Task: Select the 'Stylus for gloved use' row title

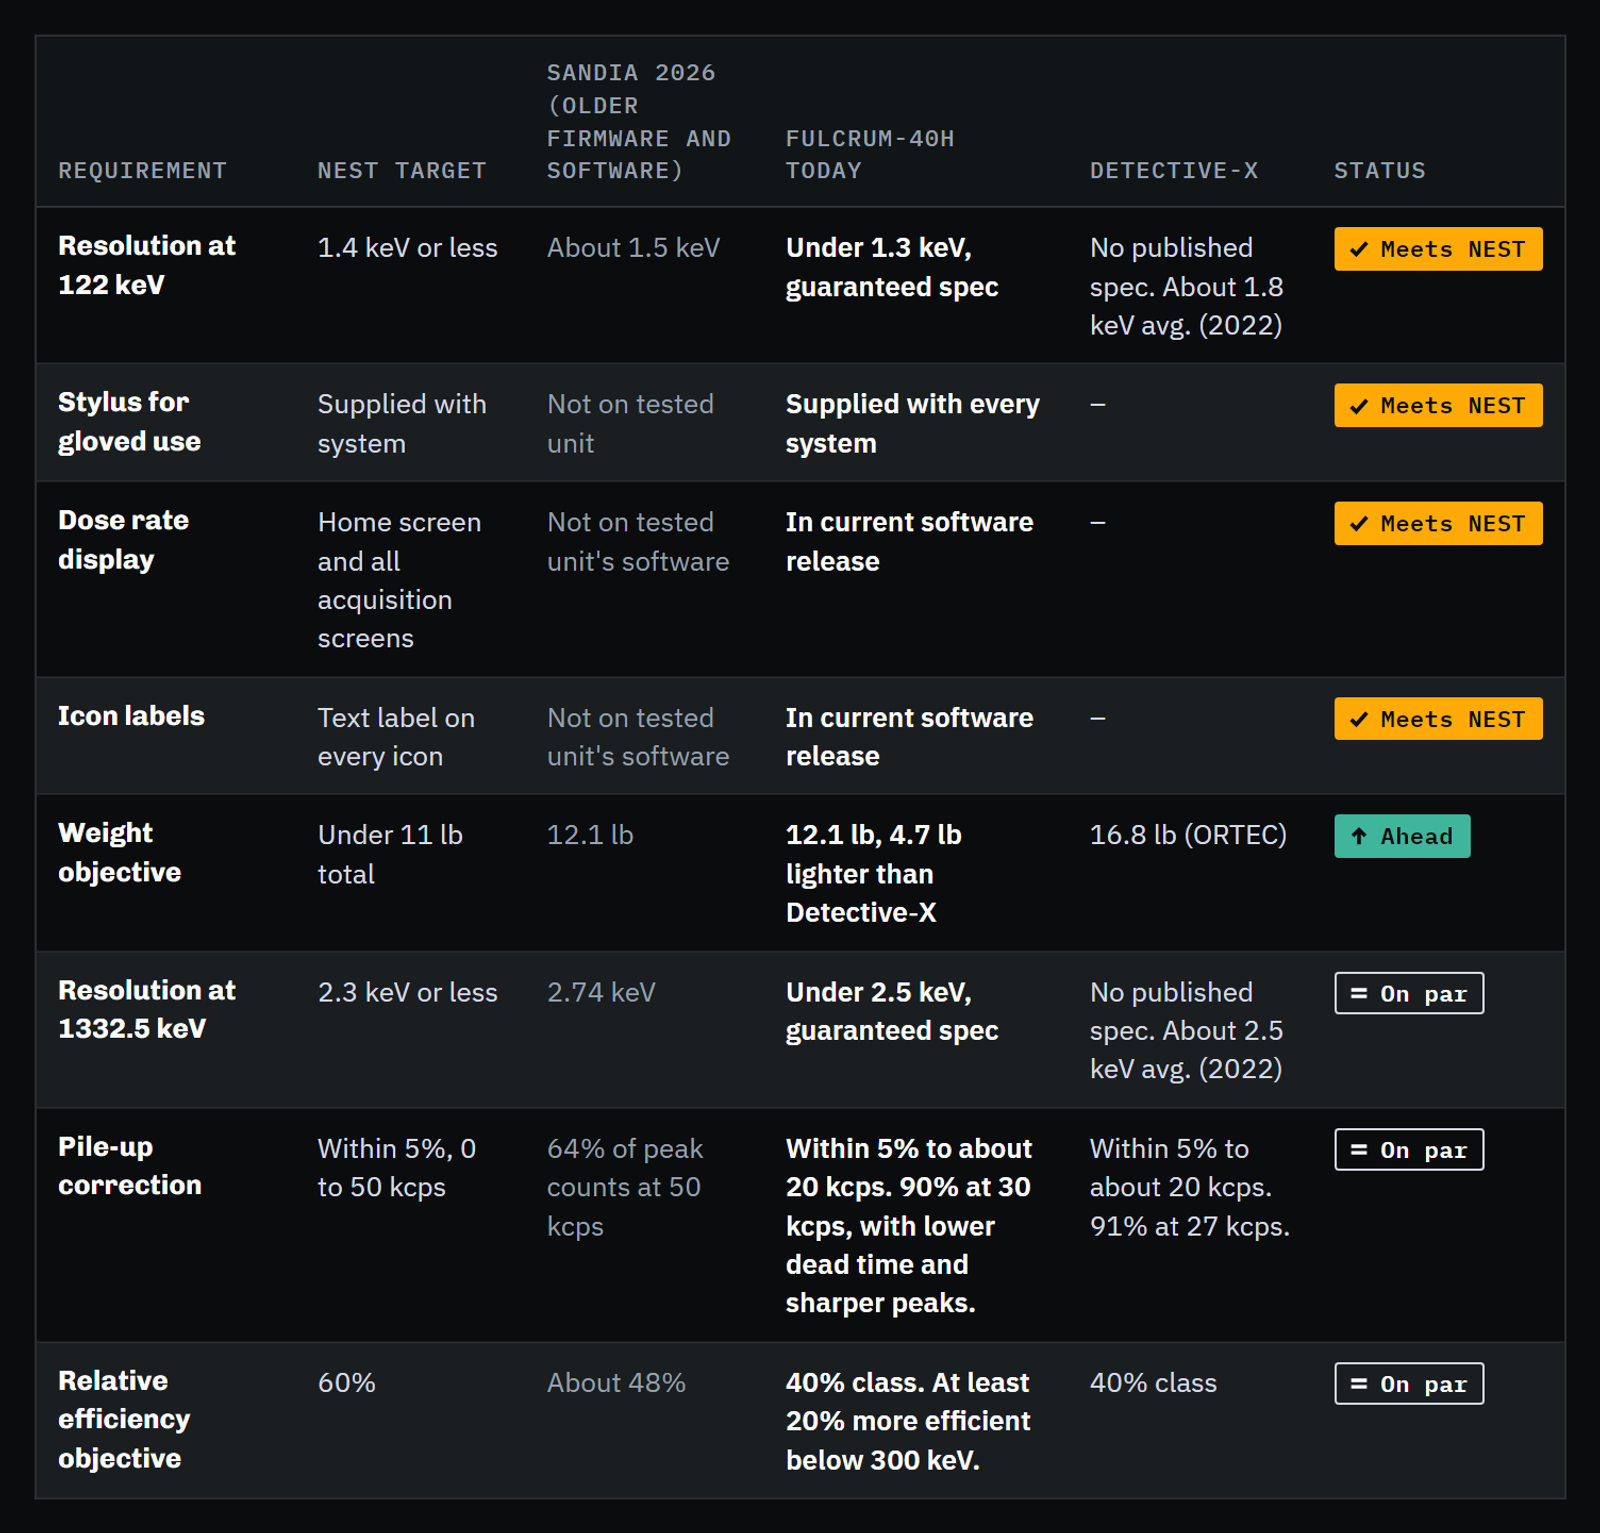Action: coord(129,422)
